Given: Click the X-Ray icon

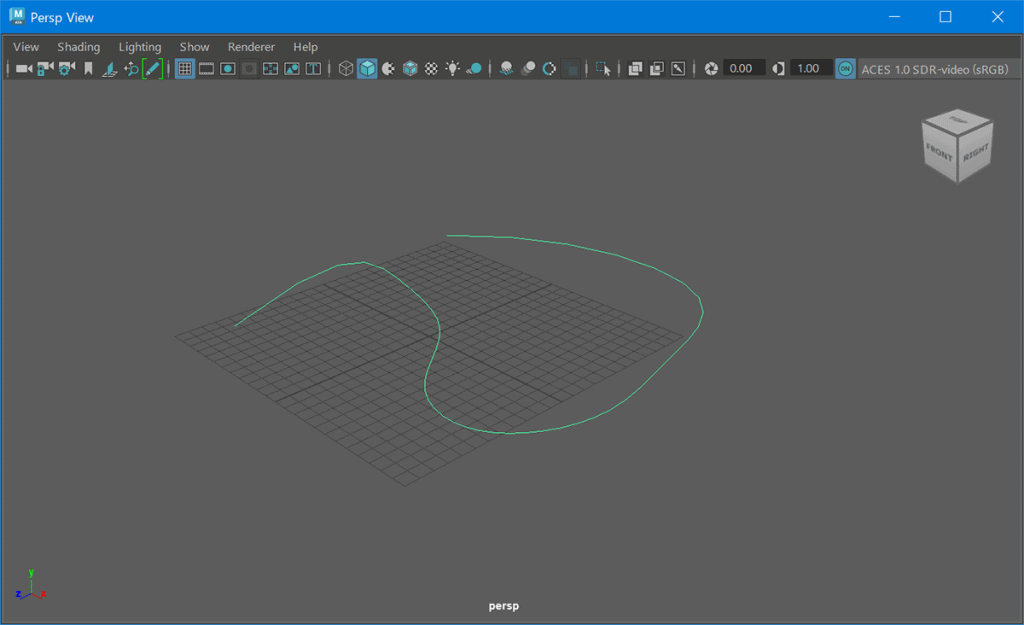Looking at the screenshot, I should [635, 69].
